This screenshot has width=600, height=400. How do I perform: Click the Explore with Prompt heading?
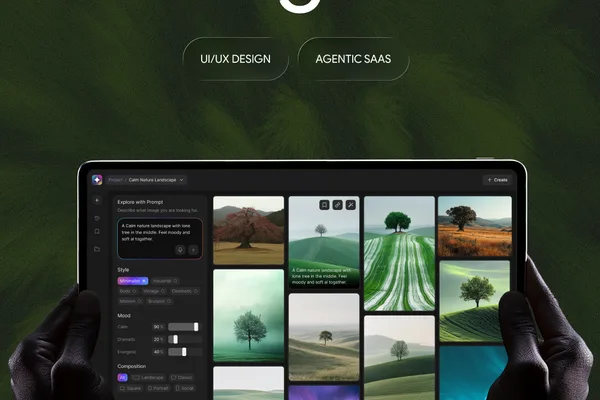point(140,202)
